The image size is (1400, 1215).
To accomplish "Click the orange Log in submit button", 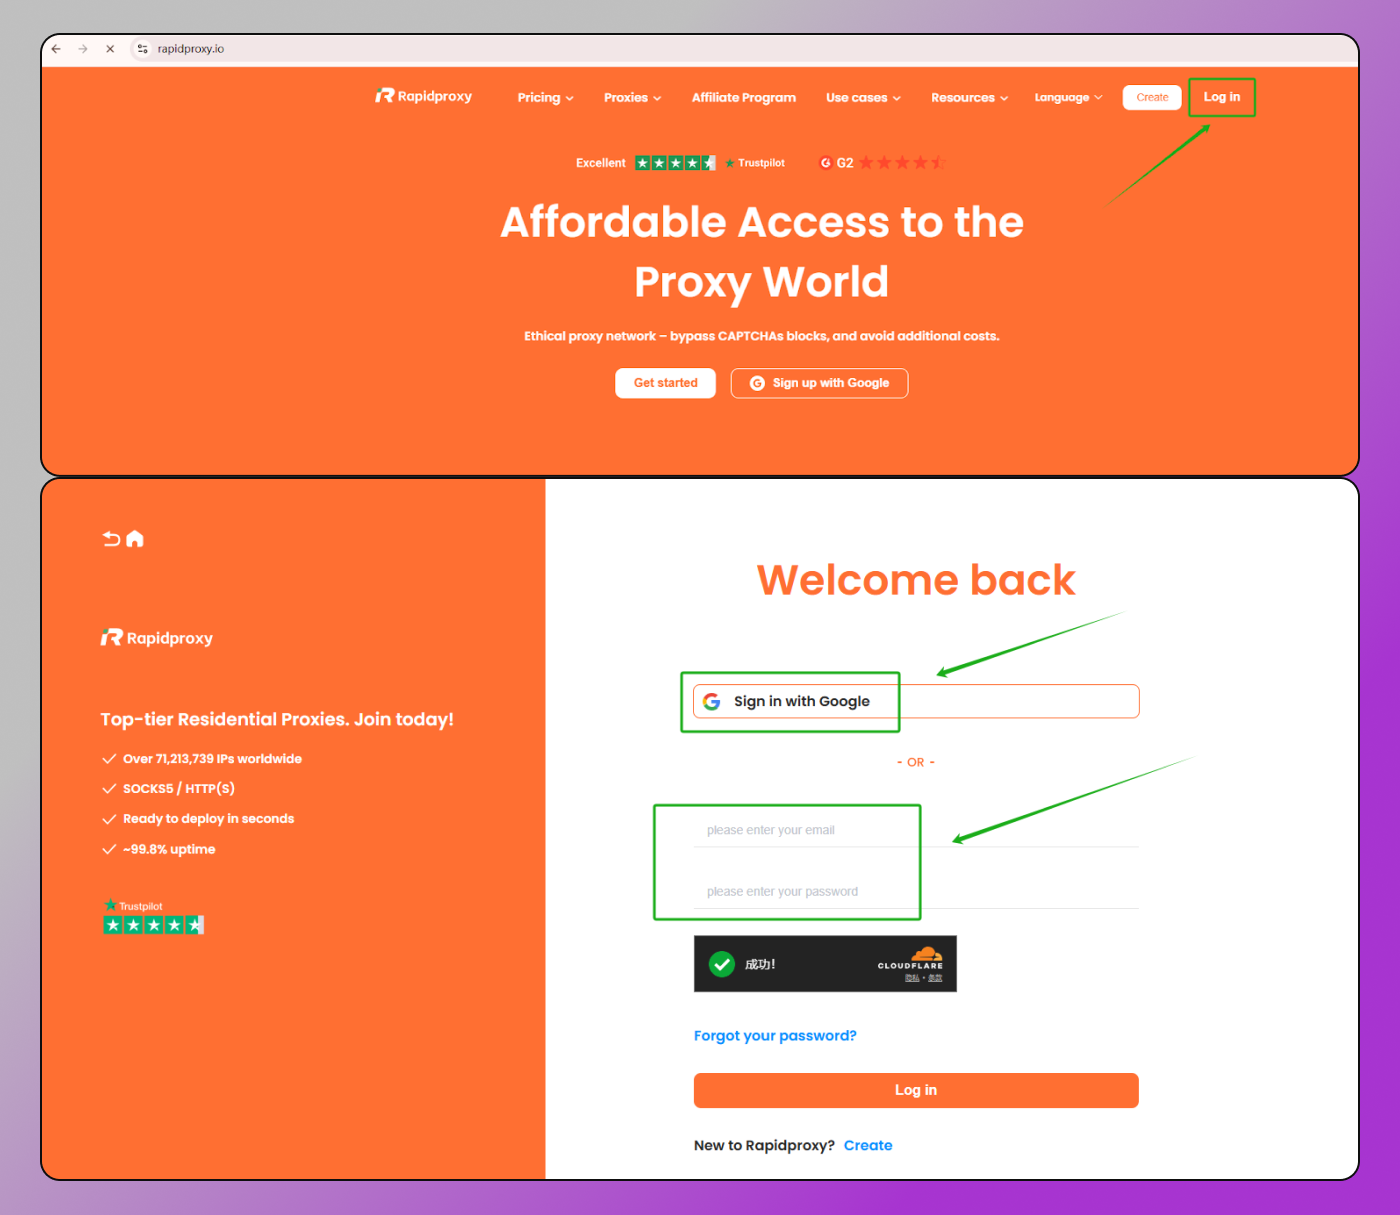I will click(916, 1090).
